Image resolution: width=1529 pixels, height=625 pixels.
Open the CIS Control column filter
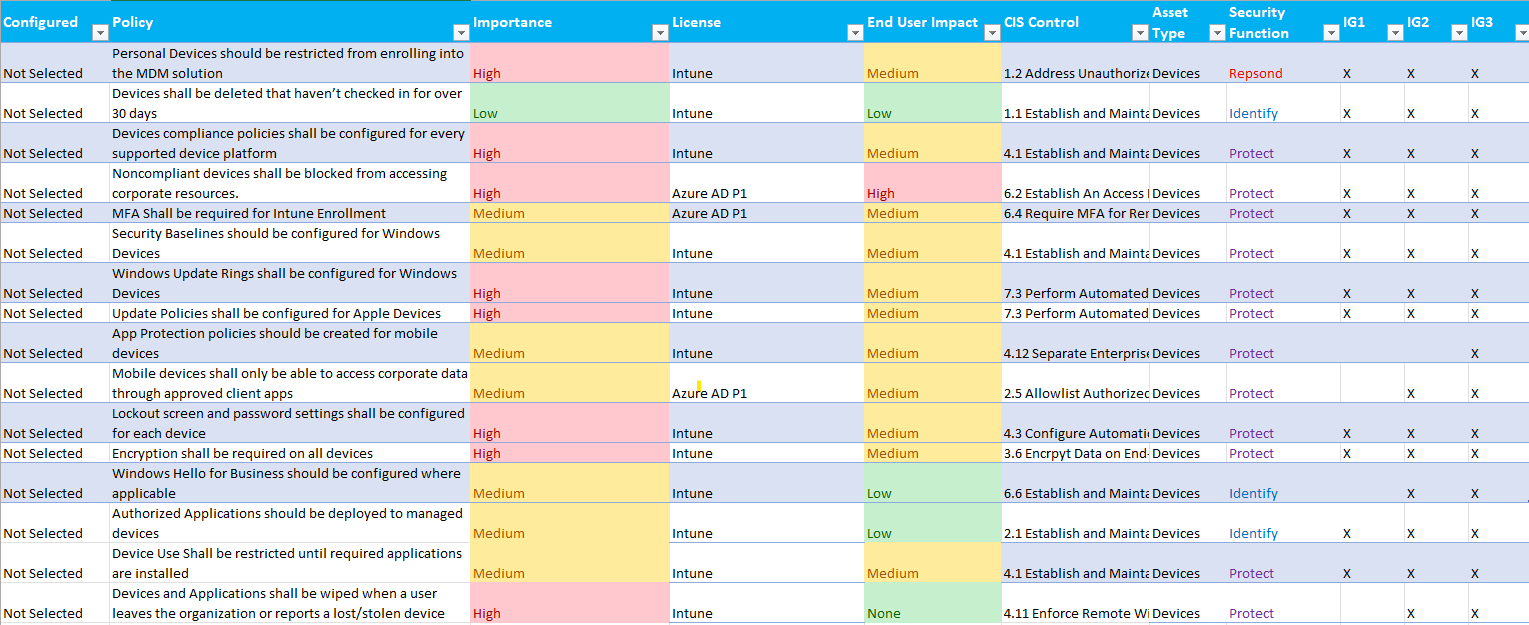pyautogui.click(x=1139, y=31)
